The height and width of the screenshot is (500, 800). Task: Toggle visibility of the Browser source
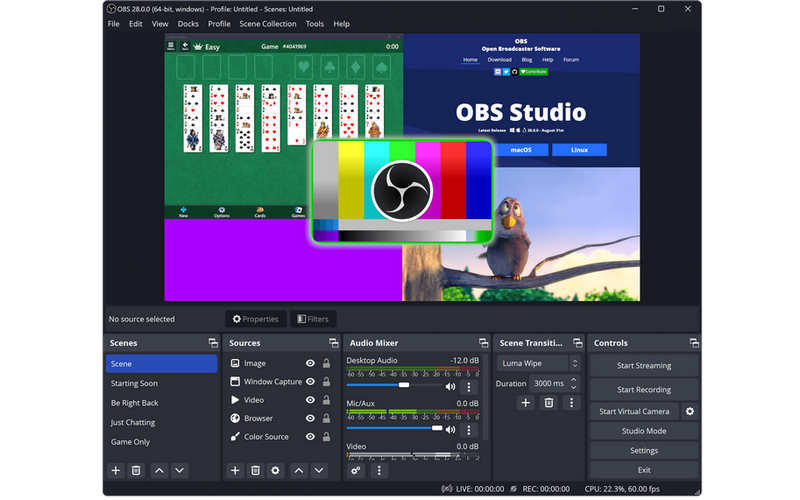tap(311, 419)
